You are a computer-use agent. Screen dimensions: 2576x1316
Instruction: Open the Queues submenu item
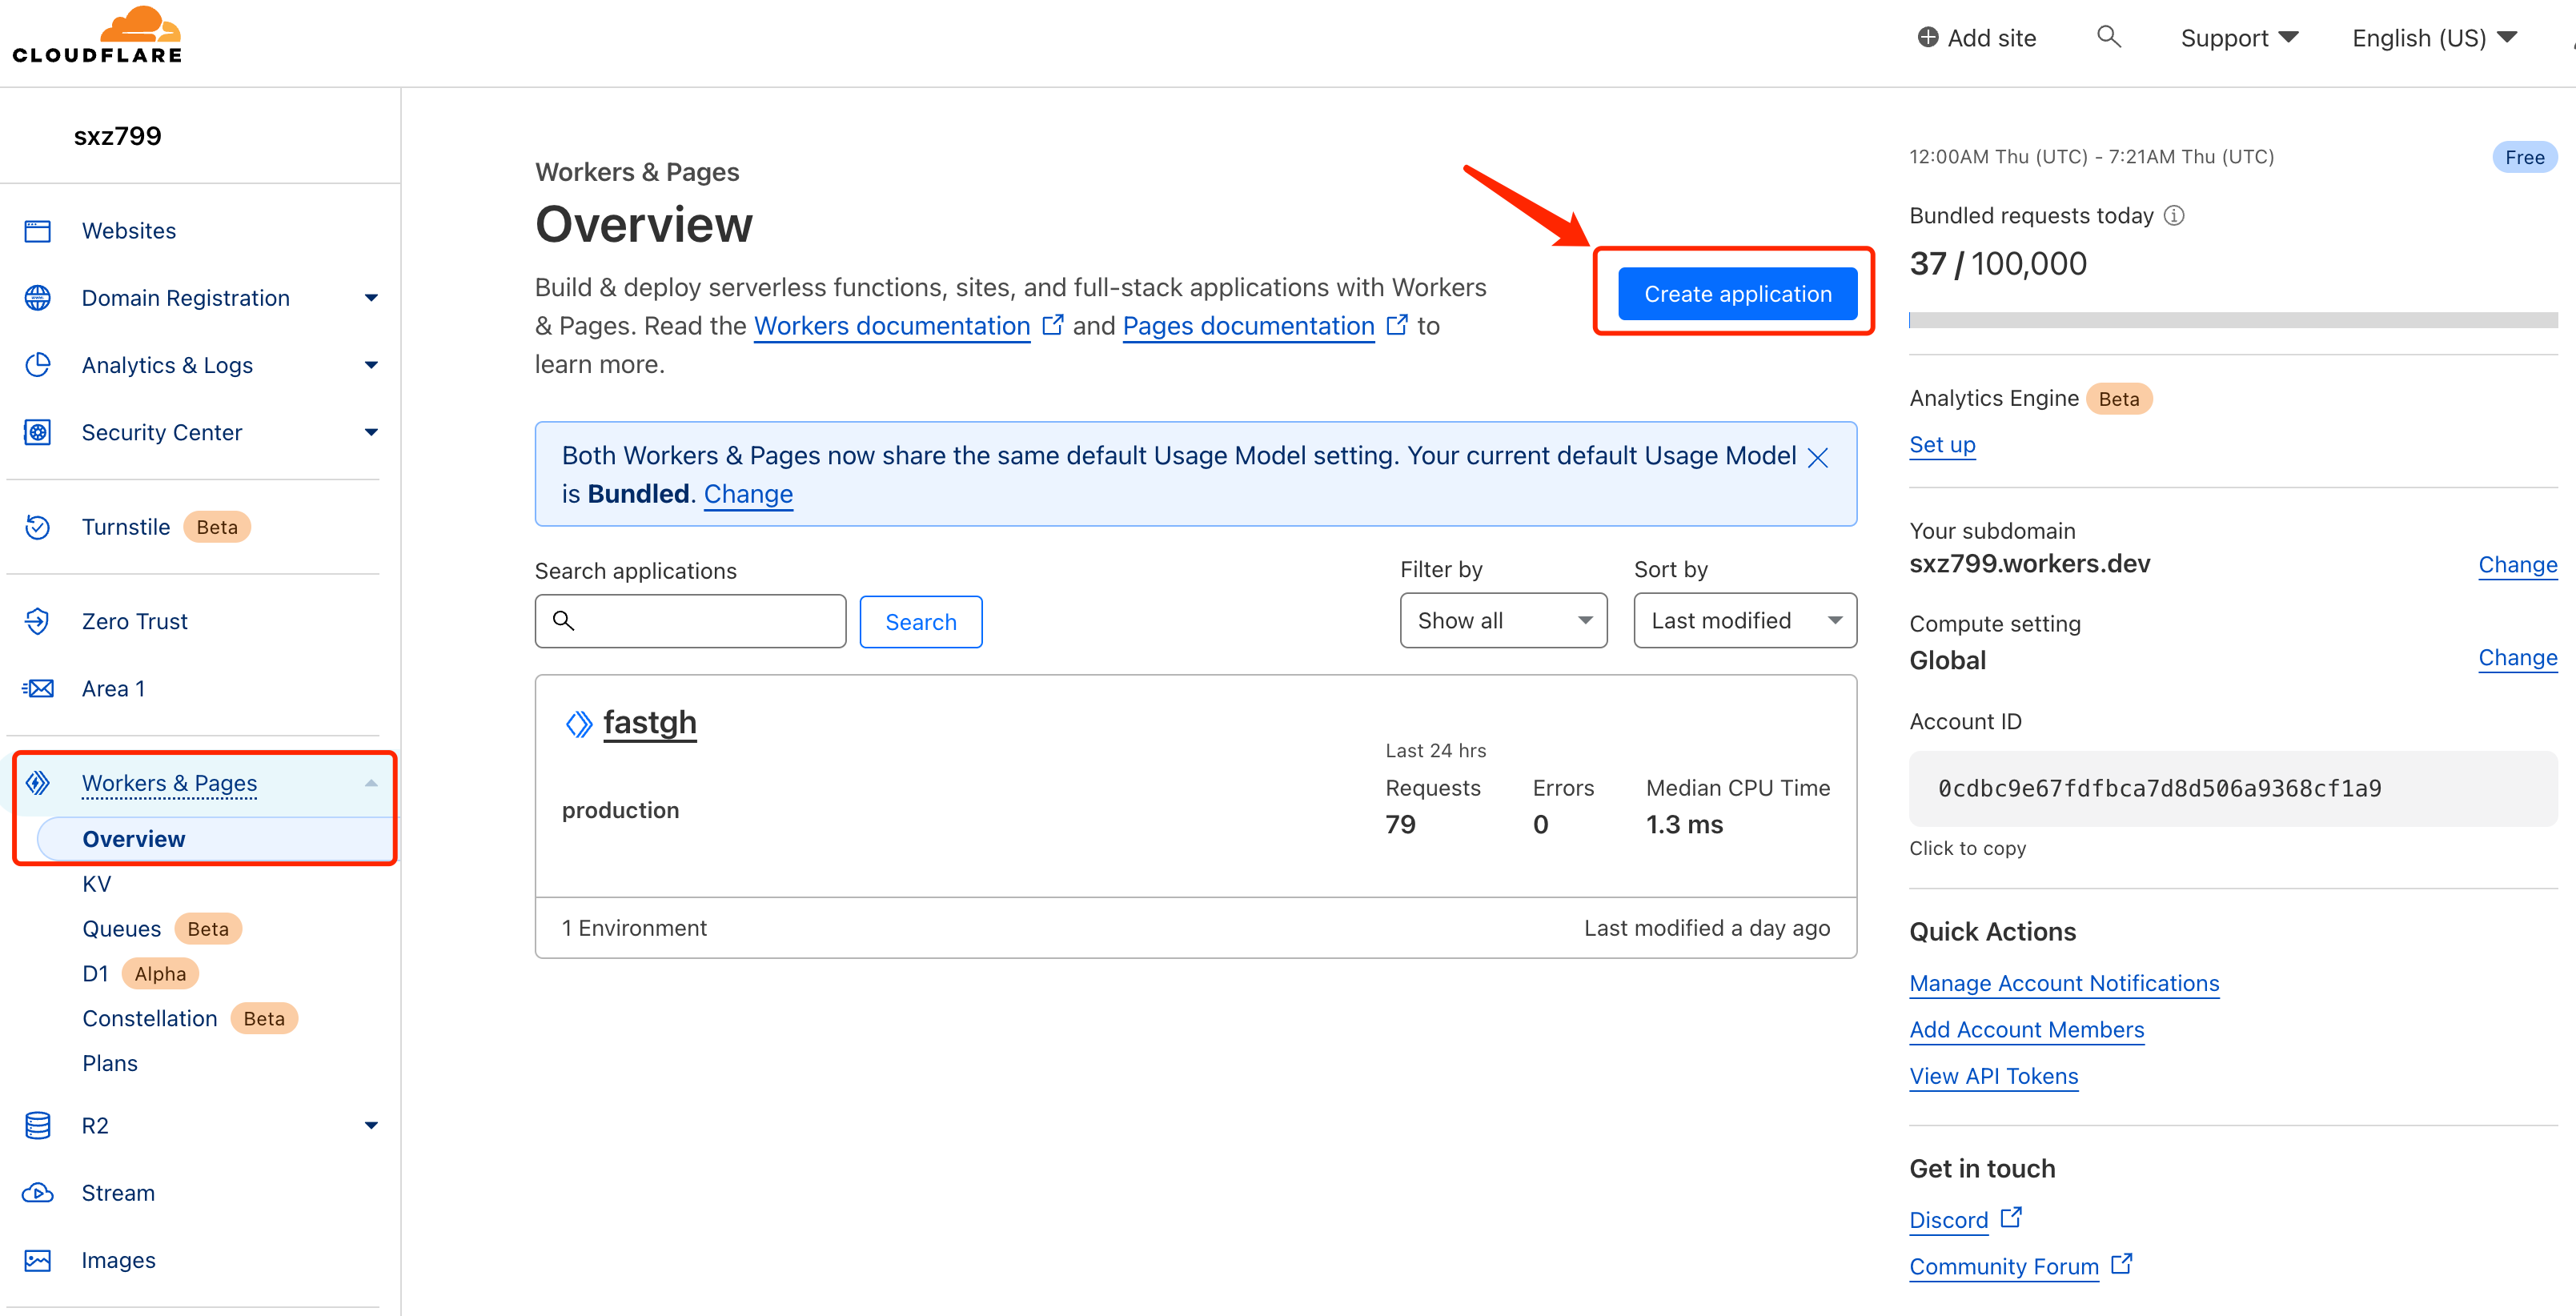coord(121,929)
